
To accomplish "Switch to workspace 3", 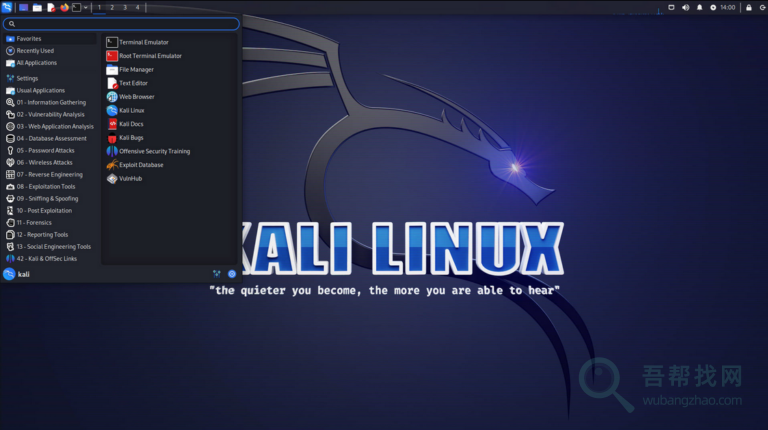I will pos(124,7).
